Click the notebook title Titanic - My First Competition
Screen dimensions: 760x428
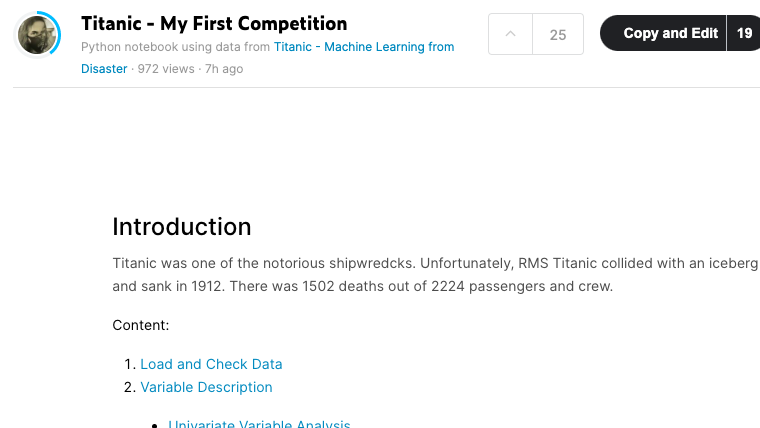pos(214,23)
